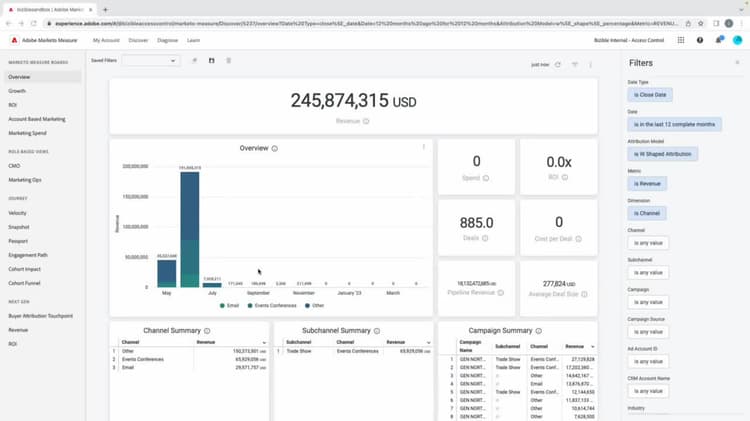This screenshot has height=421, width=750.
Task: Open the help question mark icon
Action: coord(700,40)
